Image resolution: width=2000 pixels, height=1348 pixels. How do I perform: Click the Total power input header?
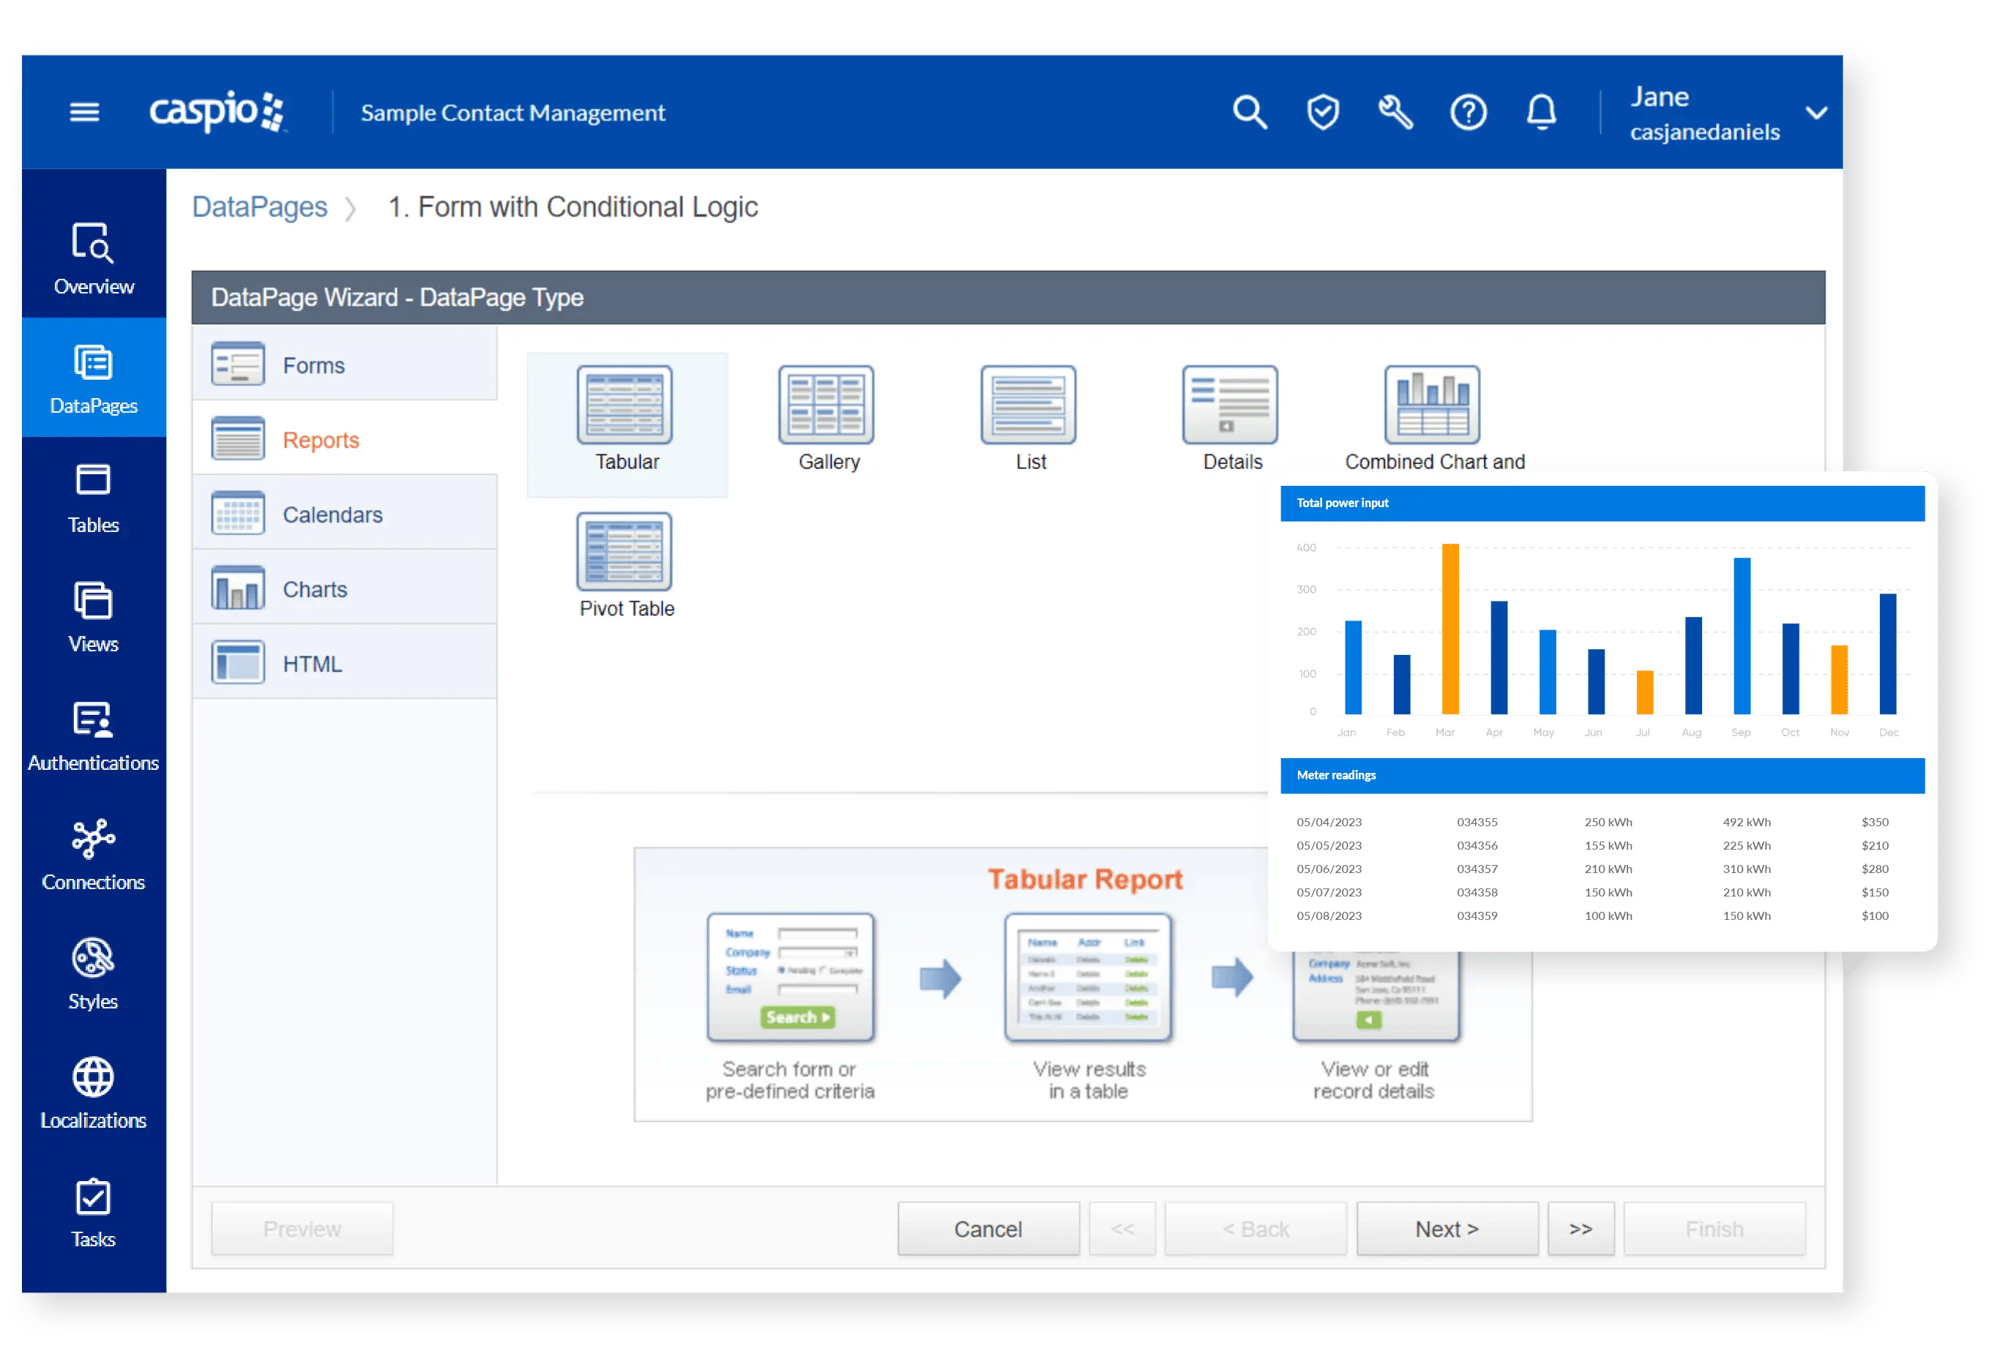click(x=1602, y=503)
